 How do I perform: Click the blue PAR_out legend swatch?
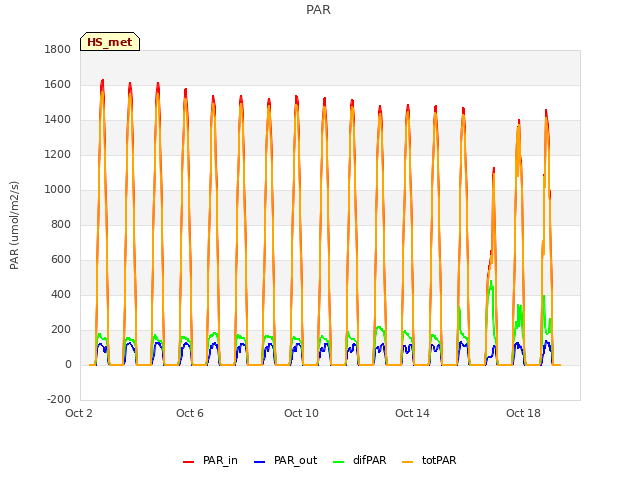(x=259, y=462)
